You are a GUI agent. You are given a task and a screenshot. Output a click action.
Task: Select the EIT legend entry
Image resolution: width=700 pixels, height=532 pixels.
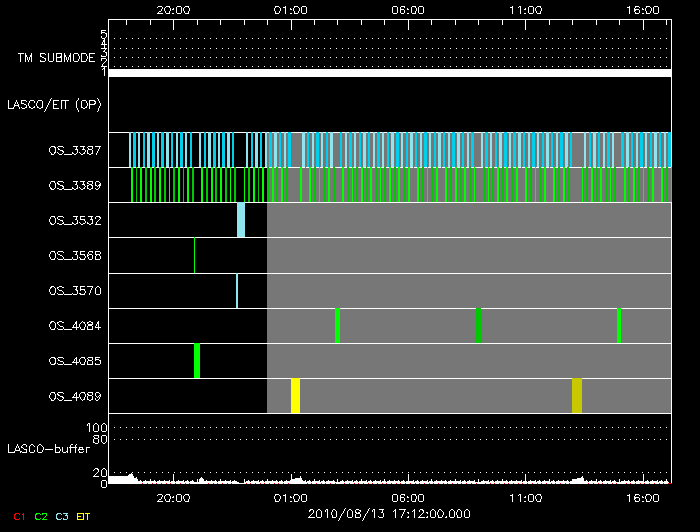[x=83, y=516]
